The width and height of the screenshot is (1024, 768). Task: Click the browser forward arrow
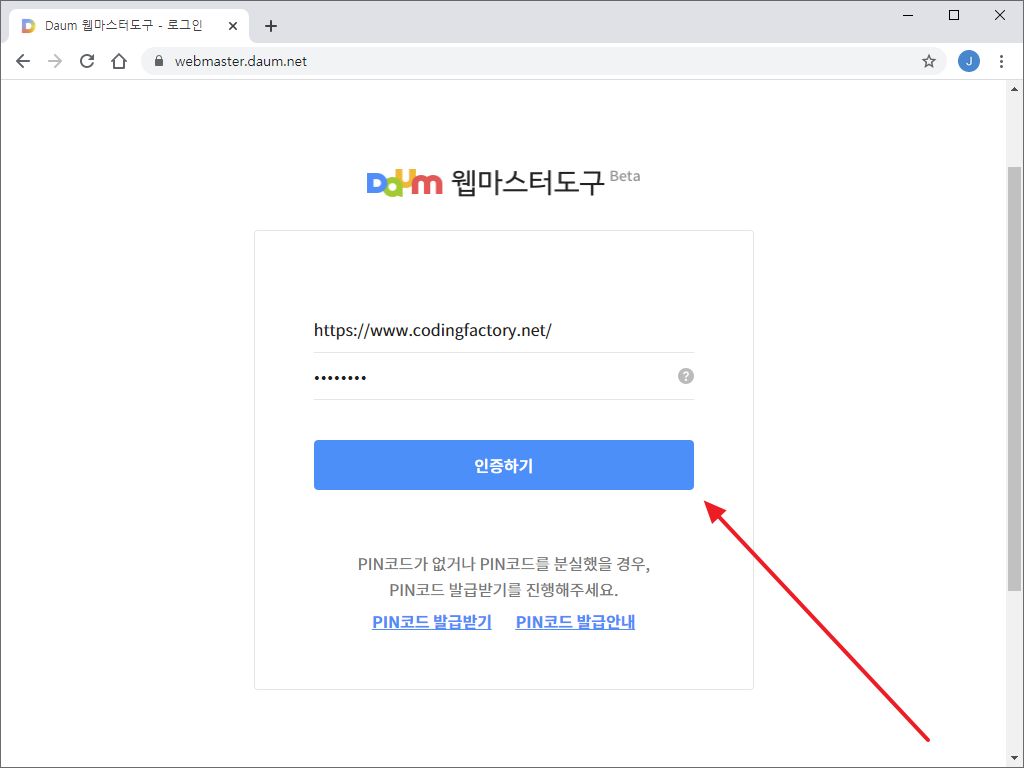click(x=55, y=61)
